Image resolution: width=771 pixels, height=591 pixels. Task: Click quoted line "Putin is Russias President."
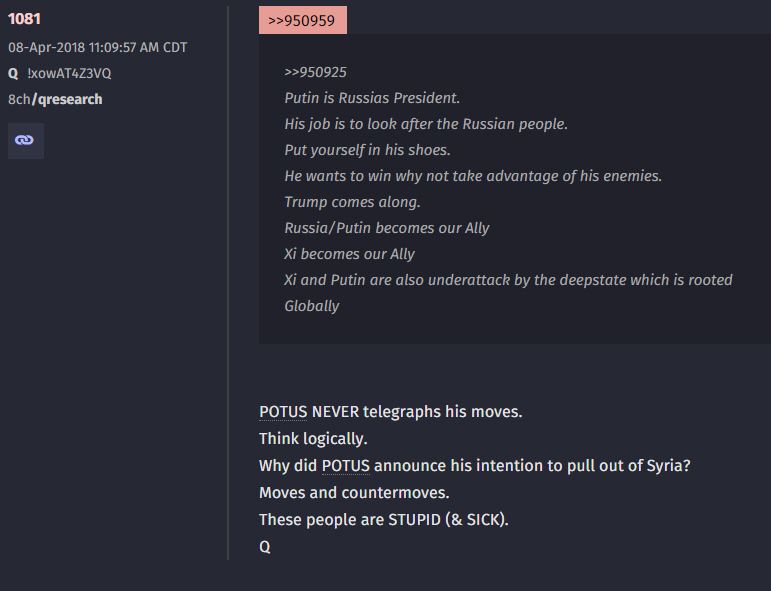click(372, 98)
